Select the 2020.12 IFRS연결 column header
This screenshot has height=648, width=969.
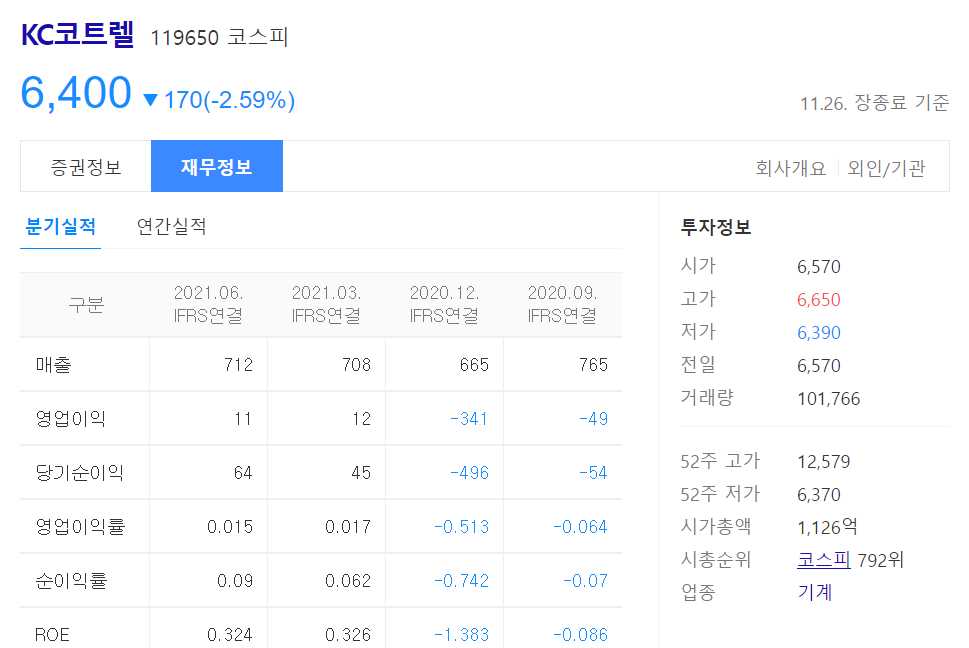coord(443,304)
